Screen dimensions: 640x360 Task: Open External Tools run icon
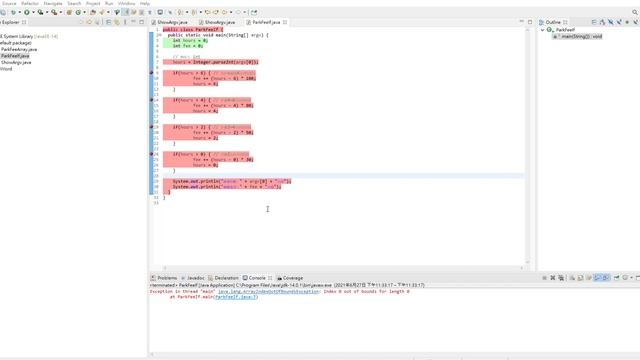53,12
